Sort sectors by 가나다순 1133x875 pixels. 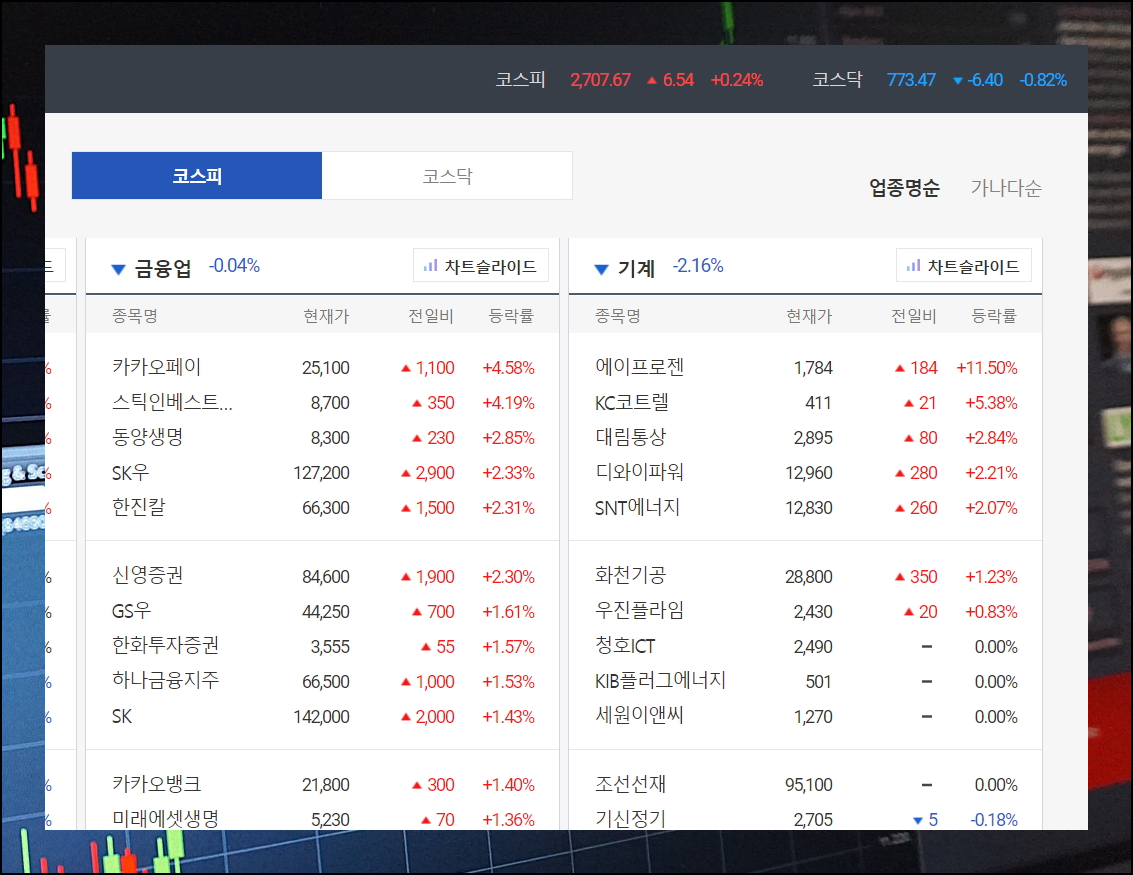1006,188
